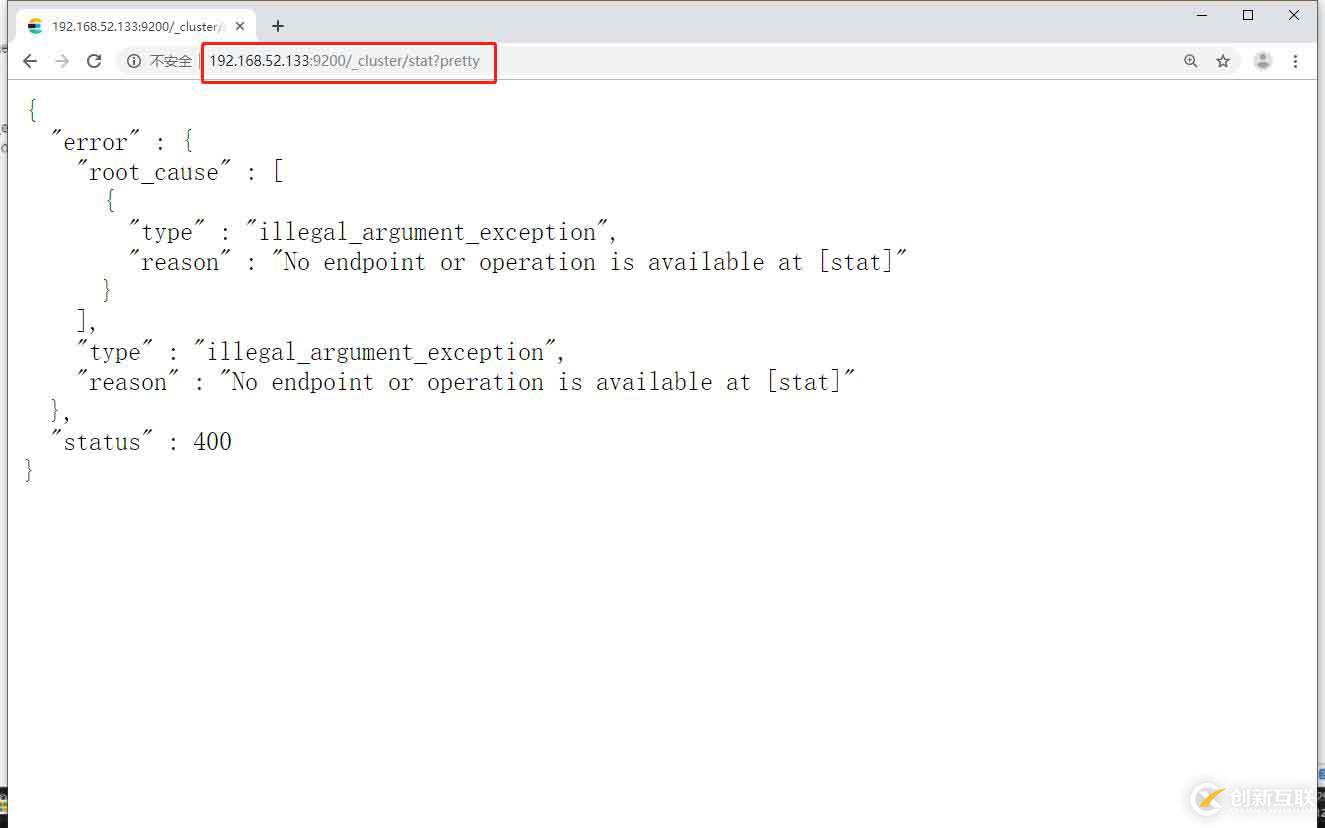Go back with the browser back arrow
Image resolution: width=1325 pixels, height=828 pixels.
click(x=30, y=61)
